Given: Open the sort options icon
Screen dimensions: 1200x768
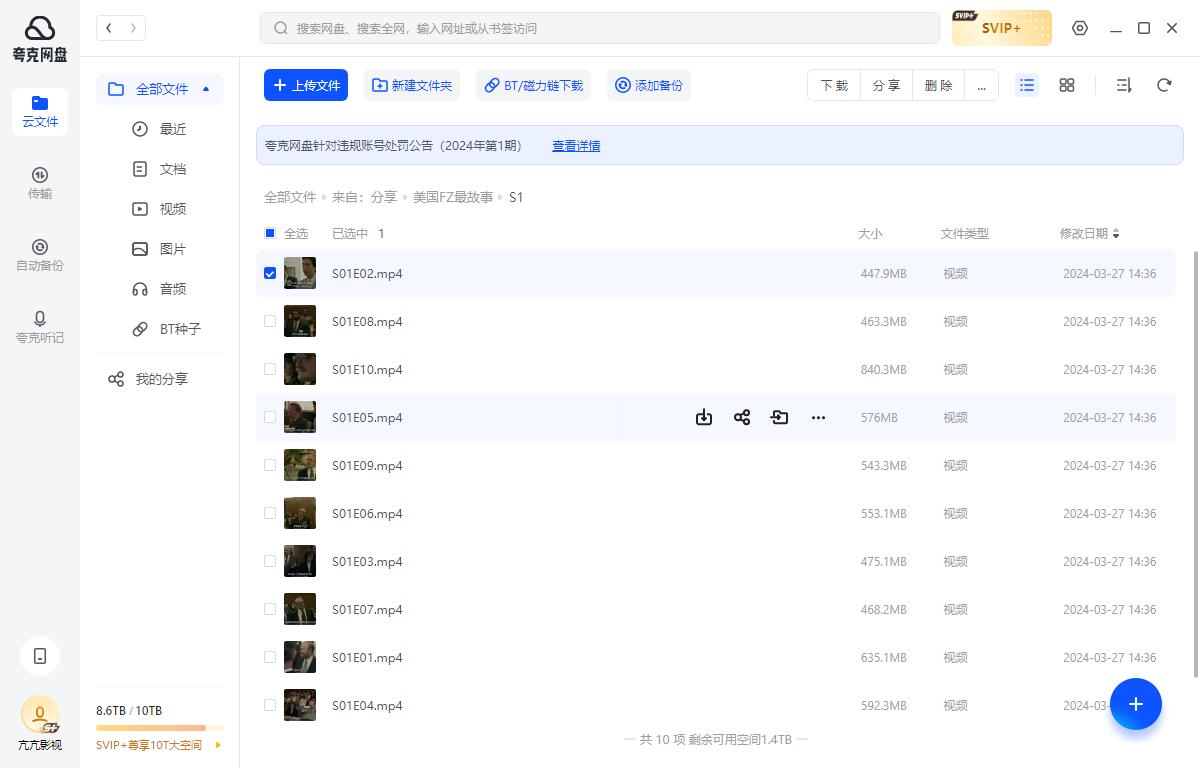Looking at the screenshot, I should click(1123, 85).
